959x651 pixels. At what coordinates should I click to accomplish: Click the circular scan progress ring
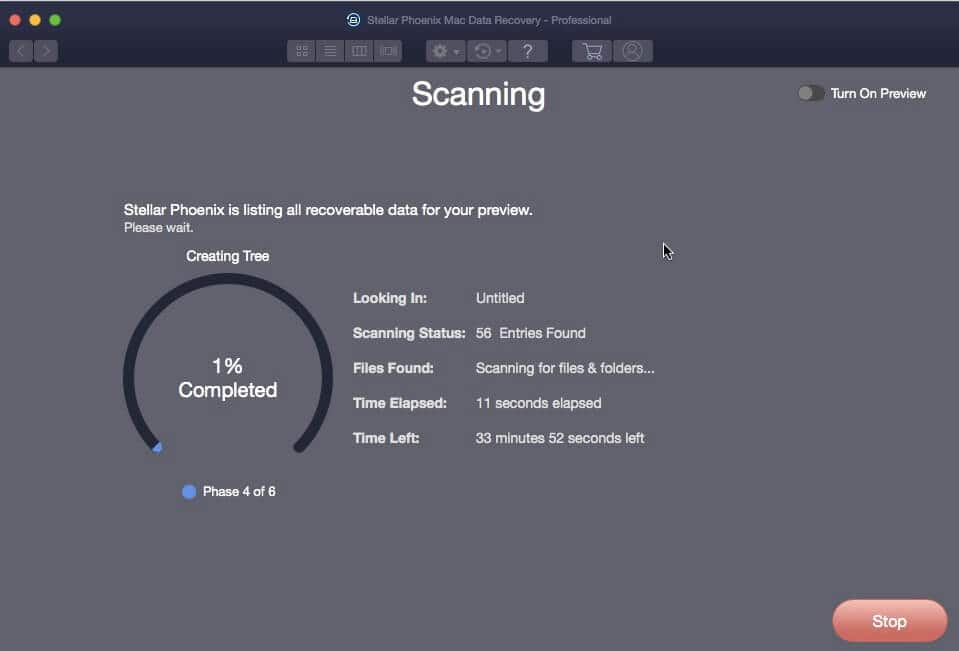point(228,365)
